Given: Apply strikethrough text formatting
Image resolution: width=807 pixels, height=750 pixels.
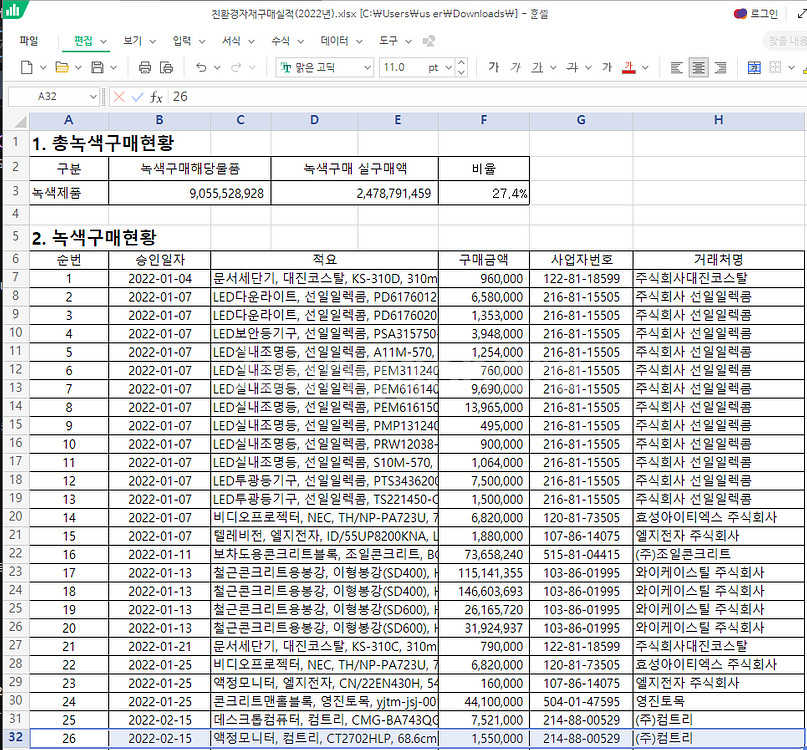Looking at the screenshot, I should click(x=572, y=67).
